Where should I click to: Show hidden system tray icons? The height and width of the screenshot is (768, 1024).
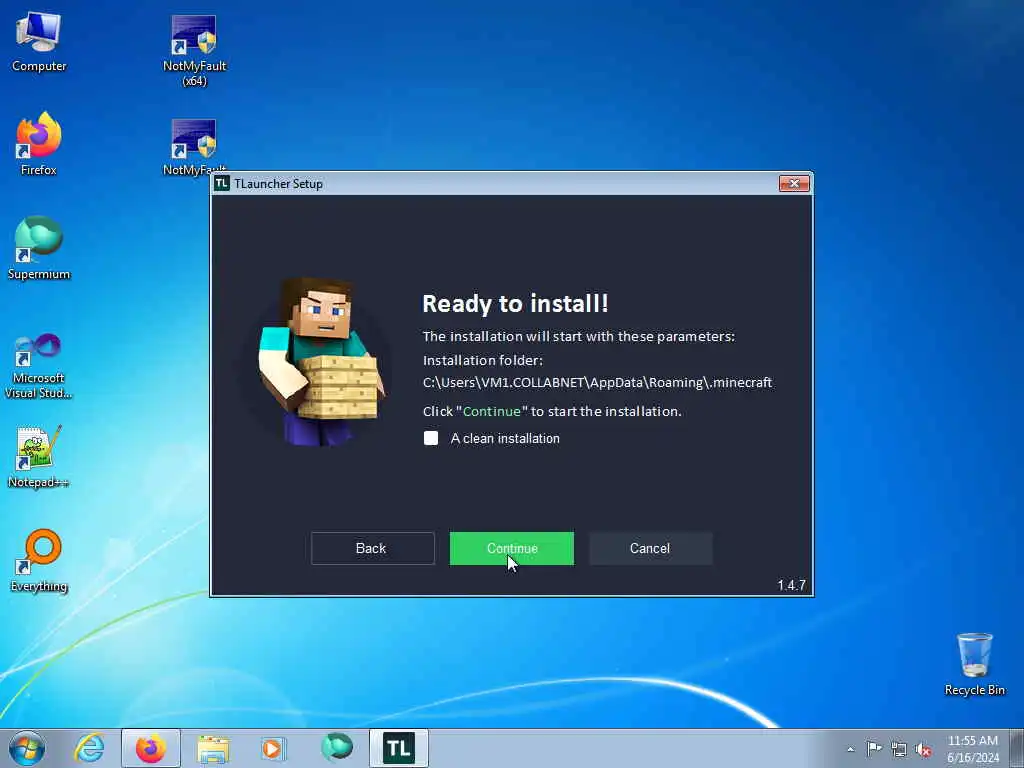tap(850, 749)
